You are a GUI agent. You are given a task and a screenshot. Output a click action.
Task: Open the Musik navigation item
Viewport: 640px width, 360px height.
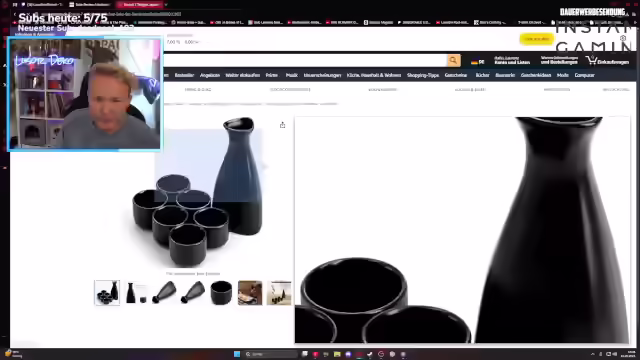(291, 75)
